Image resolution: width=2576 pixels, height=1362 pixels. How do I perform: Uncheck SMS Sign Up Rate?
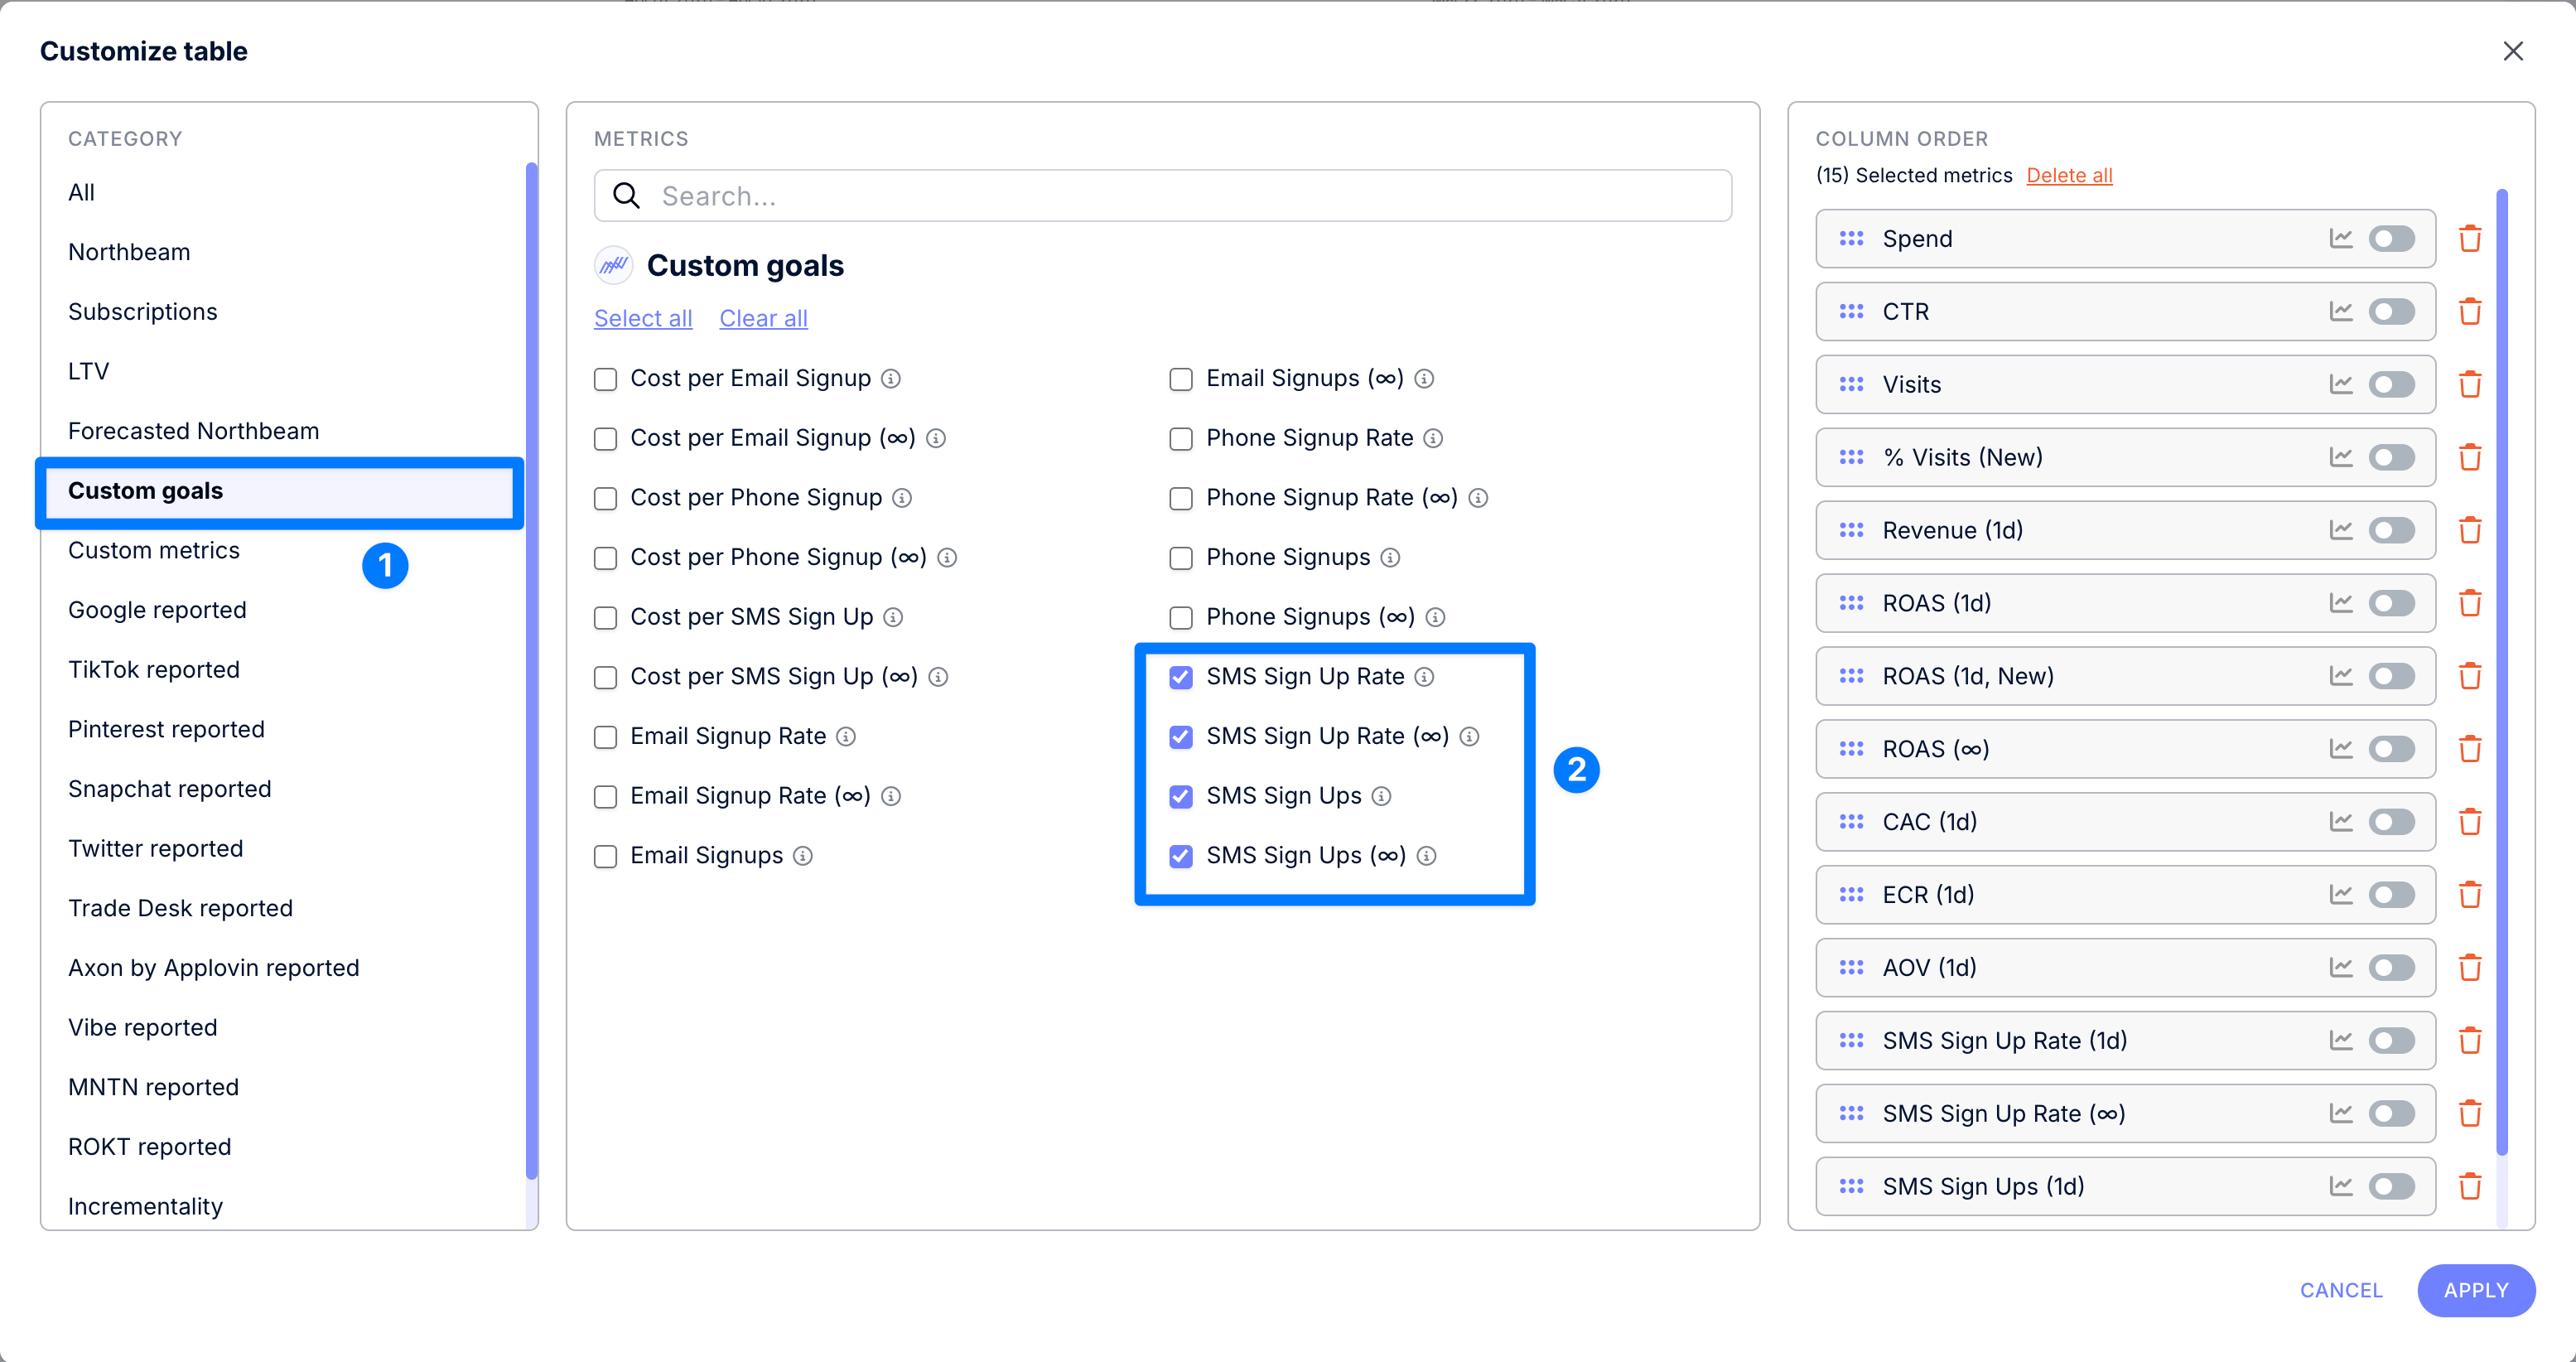coord(1181,678)
